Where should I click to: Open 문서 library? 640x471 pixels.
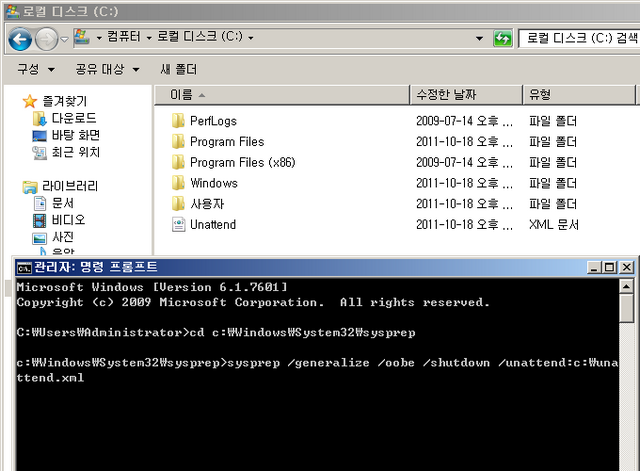click(x=63, y=203)
